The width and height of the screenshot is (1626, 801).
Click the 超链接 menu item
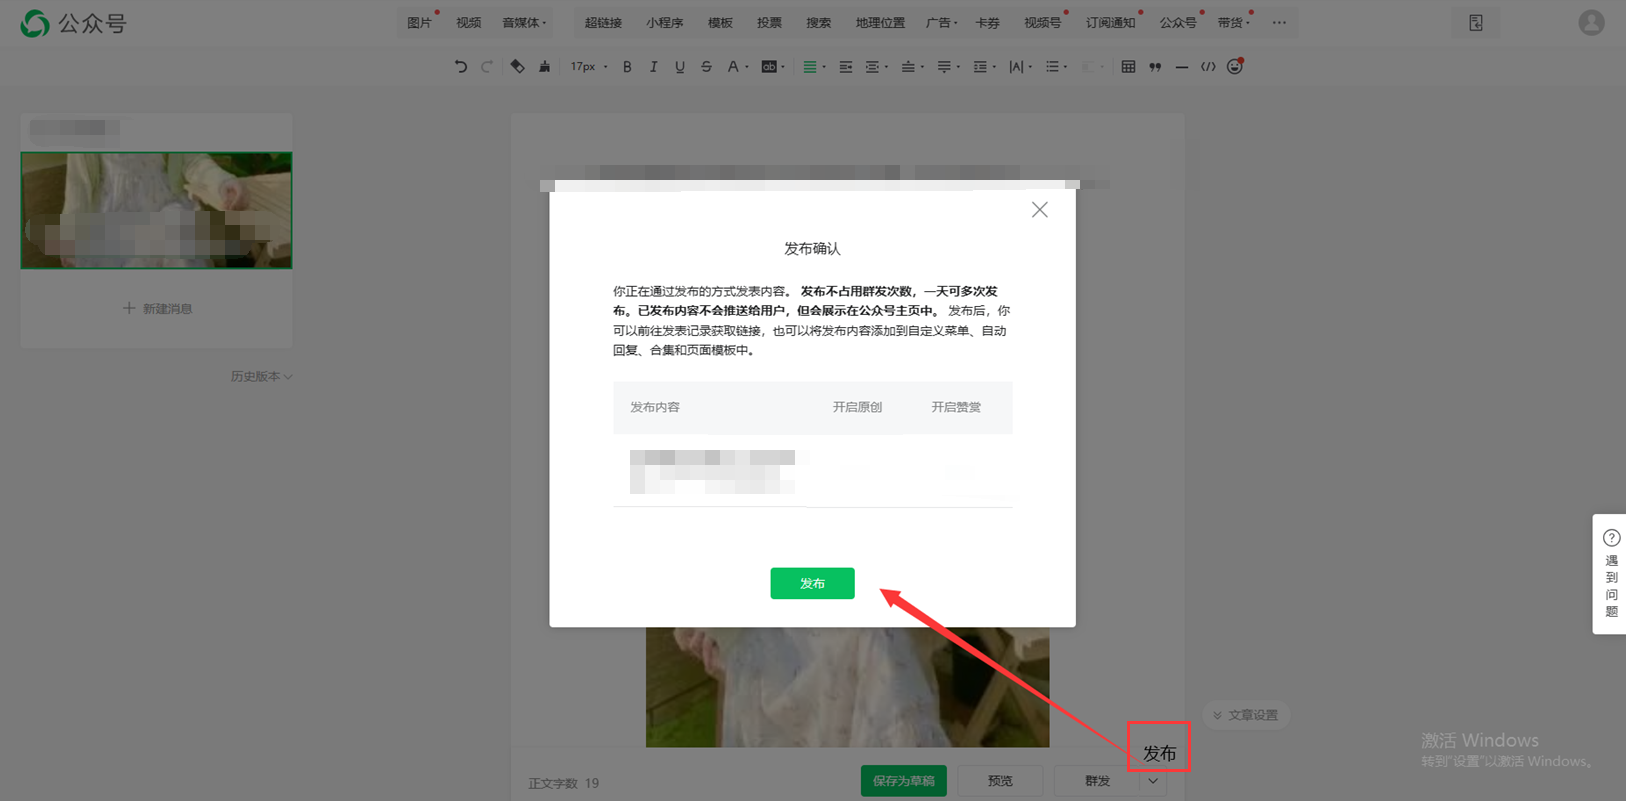603,23
